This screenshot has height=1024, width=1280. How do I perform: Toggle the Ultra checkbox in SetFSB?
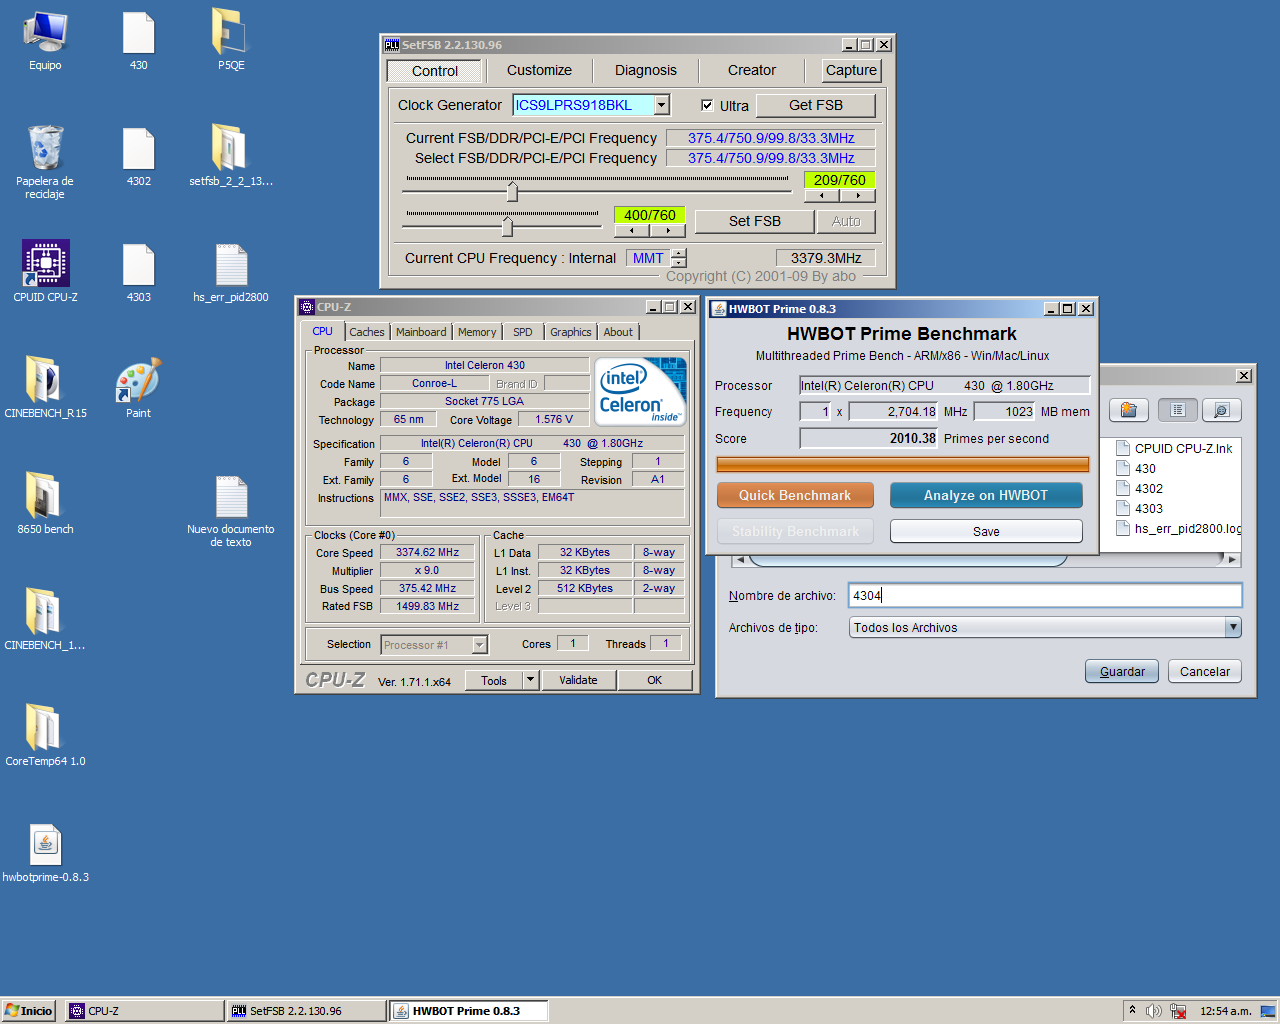pos(707,105)
